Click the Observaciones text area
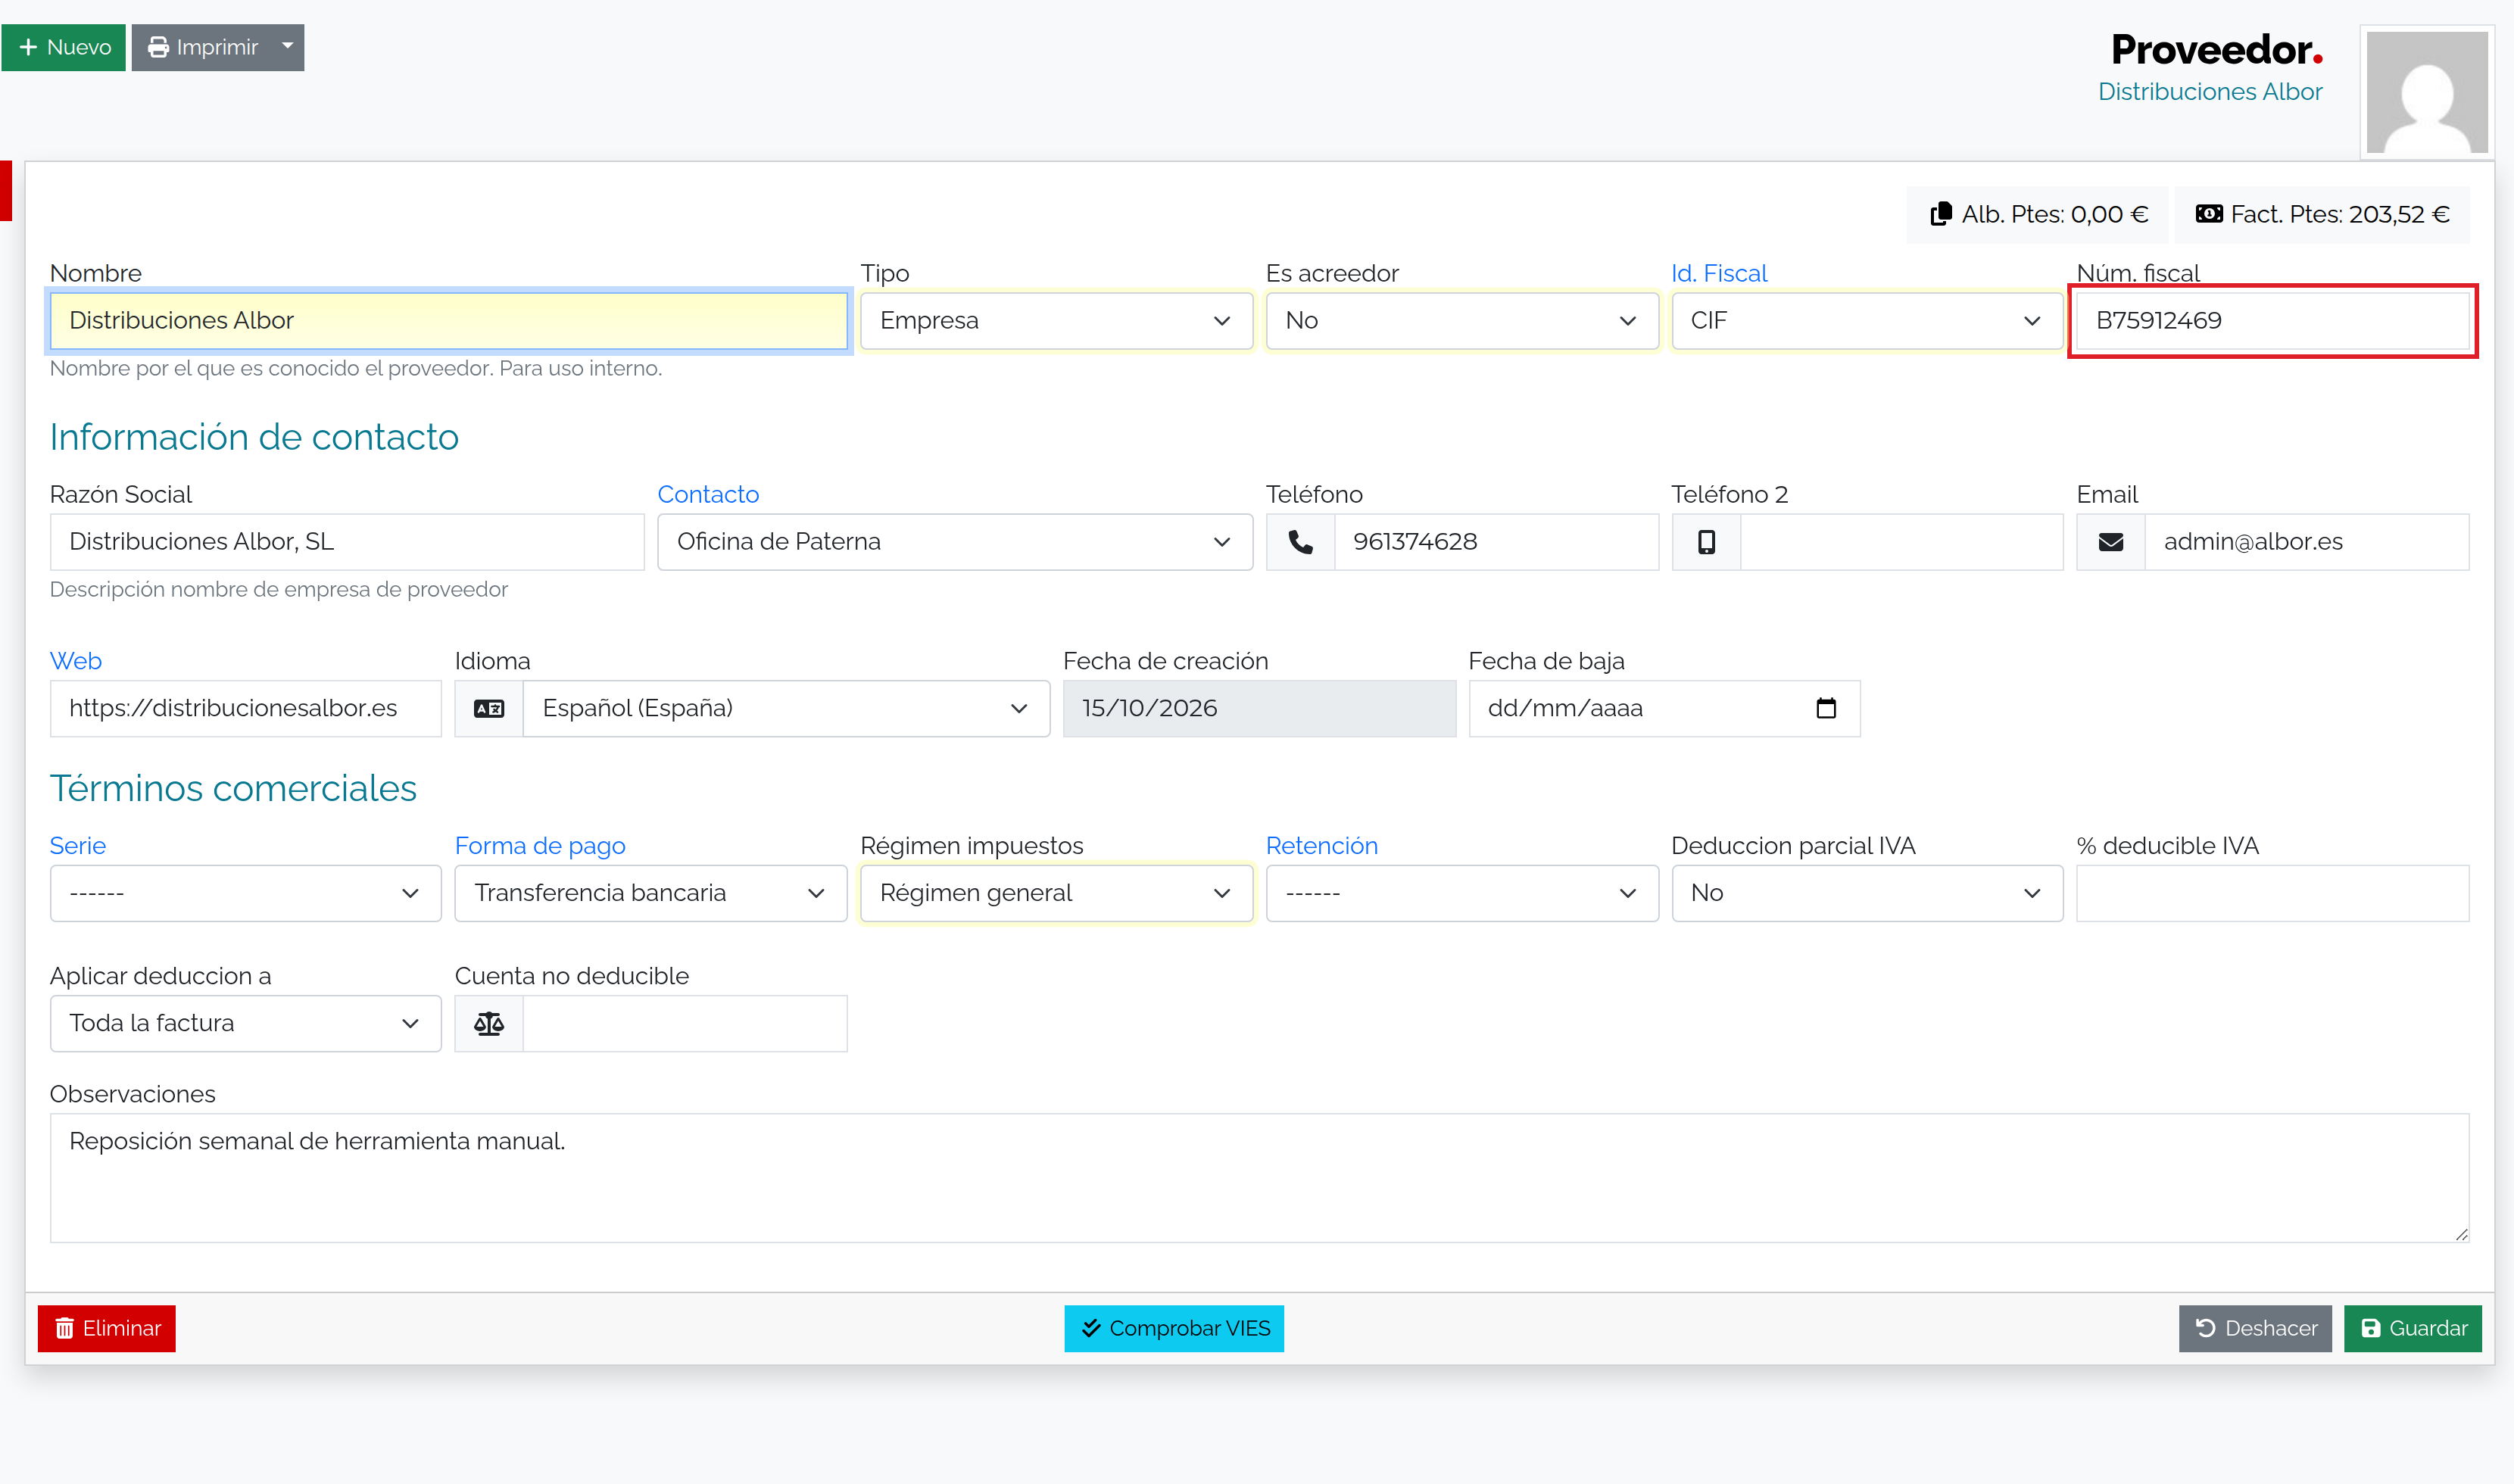2514x1484 pixels. pos(1259,1179)
